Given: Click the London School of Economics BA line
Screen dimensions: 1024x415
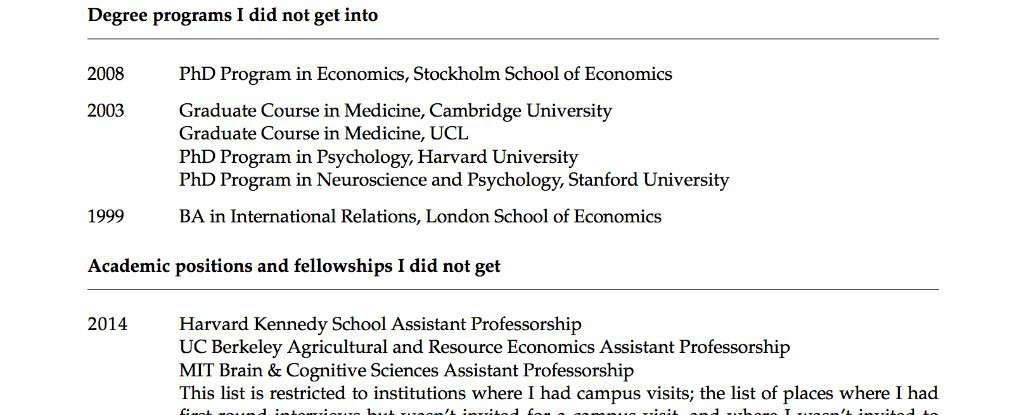Looking at the screenshot, I should click(420, 217).
